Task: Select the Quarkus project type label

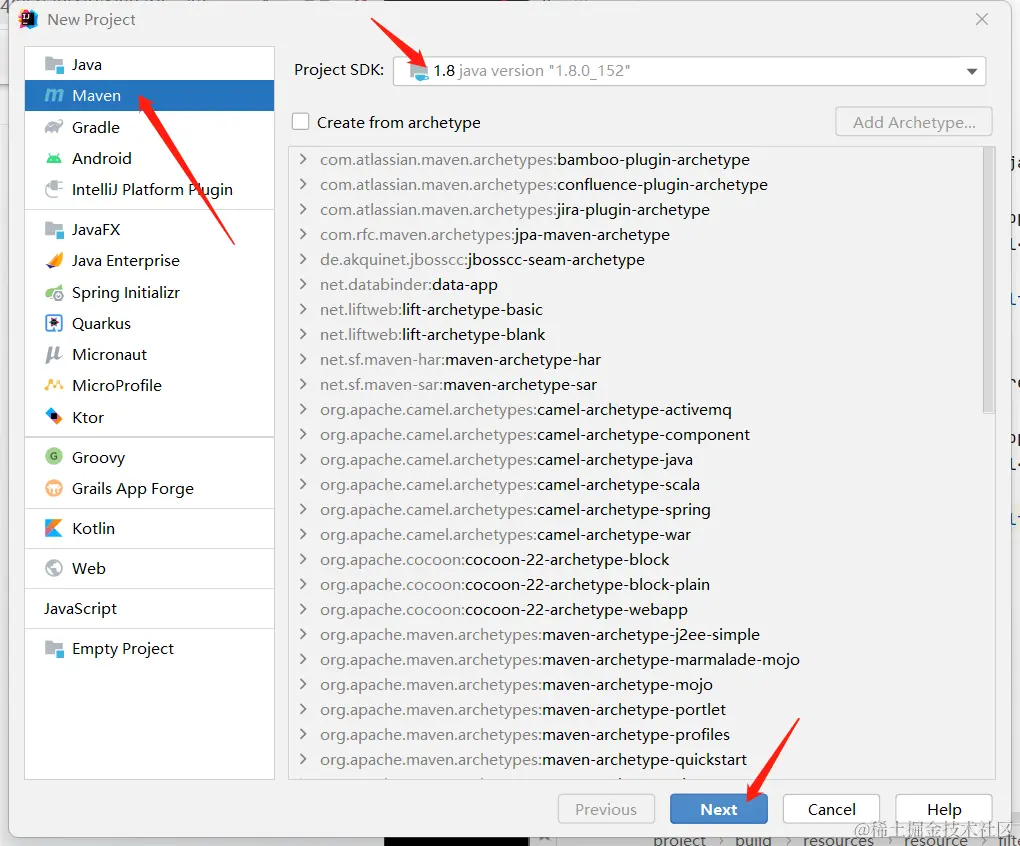Action: point(101,323)
